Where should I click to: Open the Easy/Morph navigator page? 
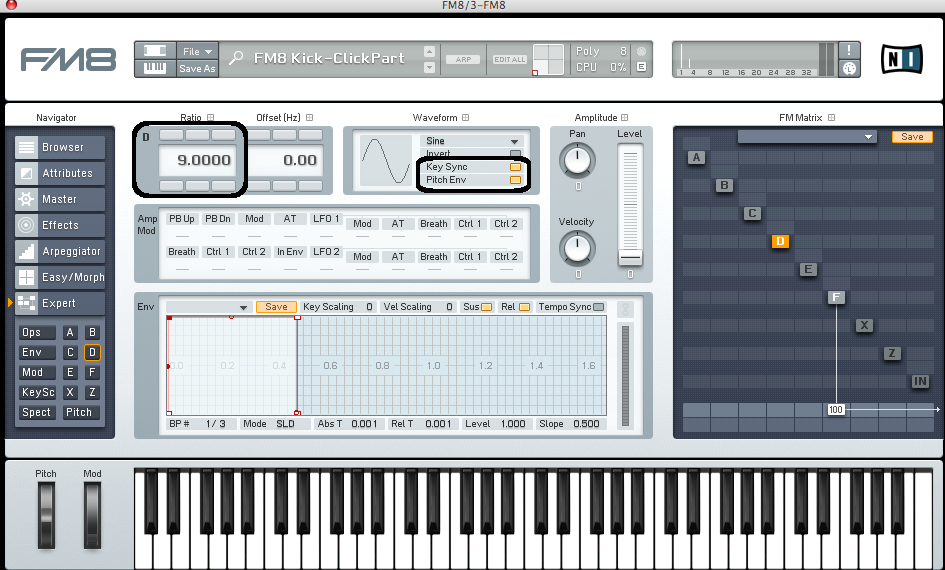pos(60,277)
